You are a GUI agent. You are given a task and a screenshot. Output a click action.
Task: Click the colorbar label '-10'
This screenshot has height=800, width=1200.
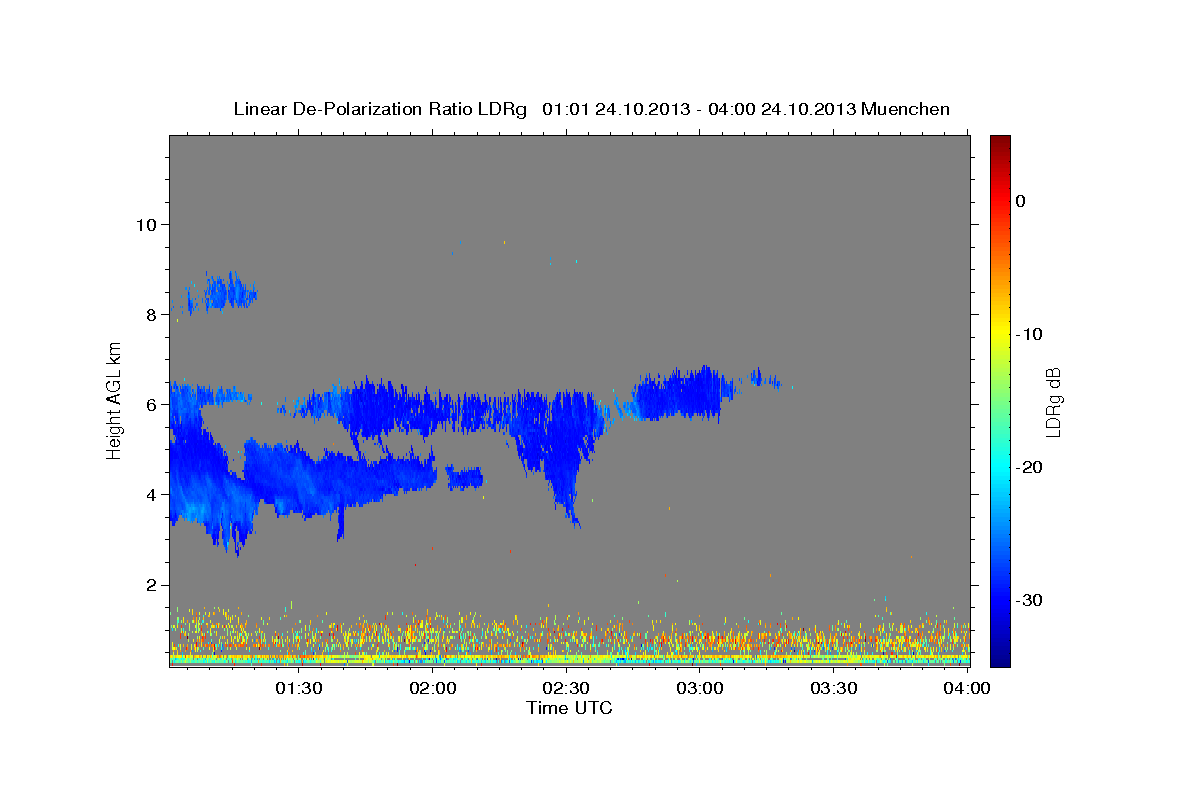click(1031, 334)
